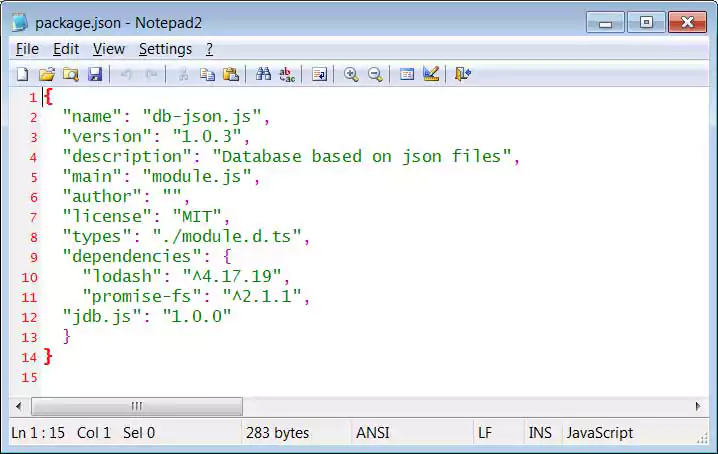Open the Settings menu
The width and height of the screenshot is (718, 454).
(165, 49)
